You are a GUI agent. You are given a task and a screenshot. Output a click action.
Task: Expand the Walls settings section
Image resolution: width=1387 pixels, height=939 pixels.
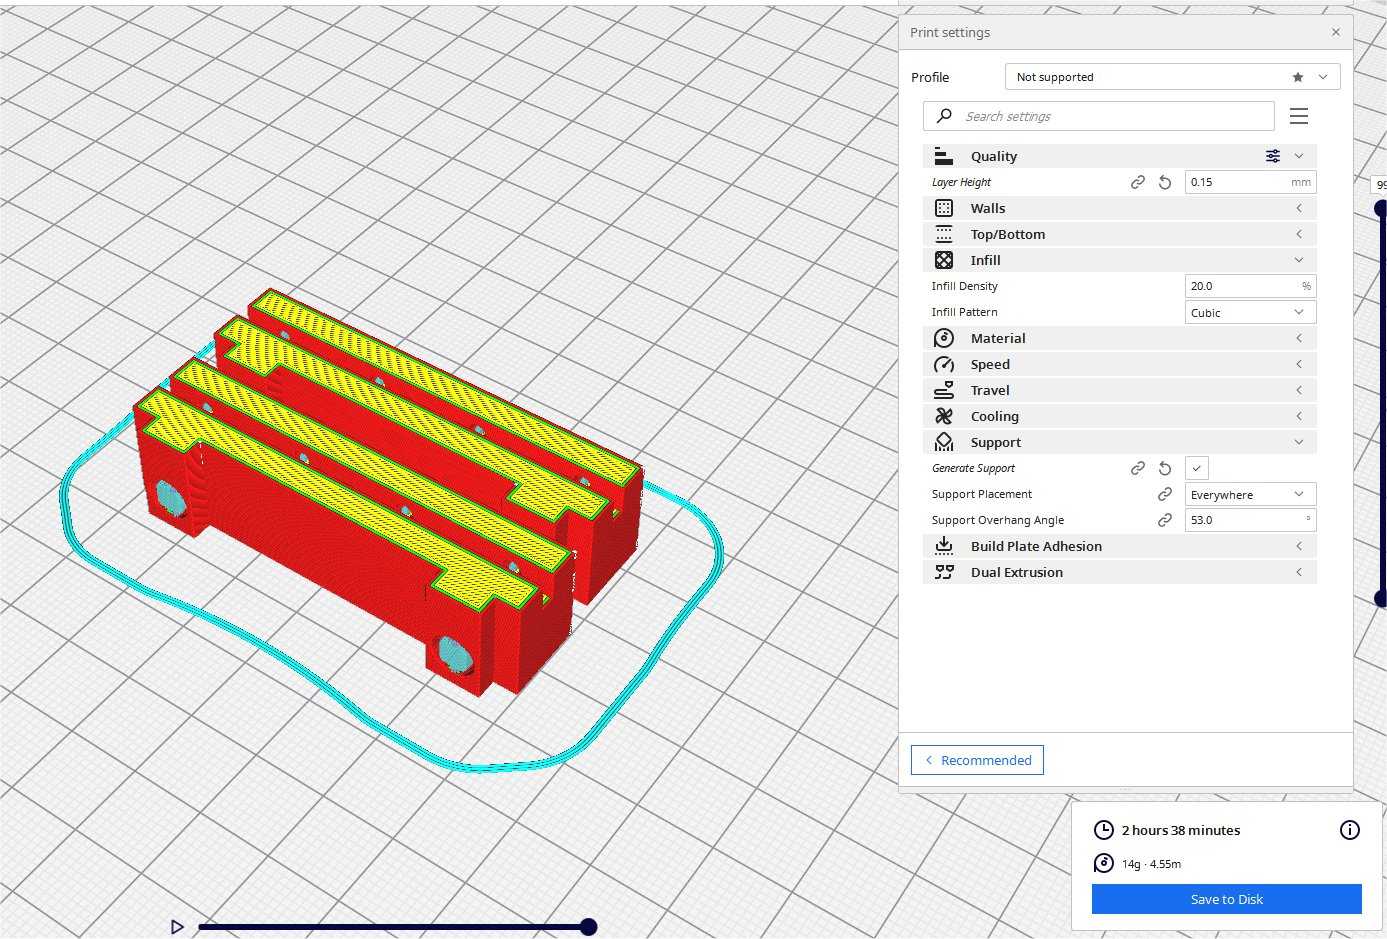(1120, 208)
